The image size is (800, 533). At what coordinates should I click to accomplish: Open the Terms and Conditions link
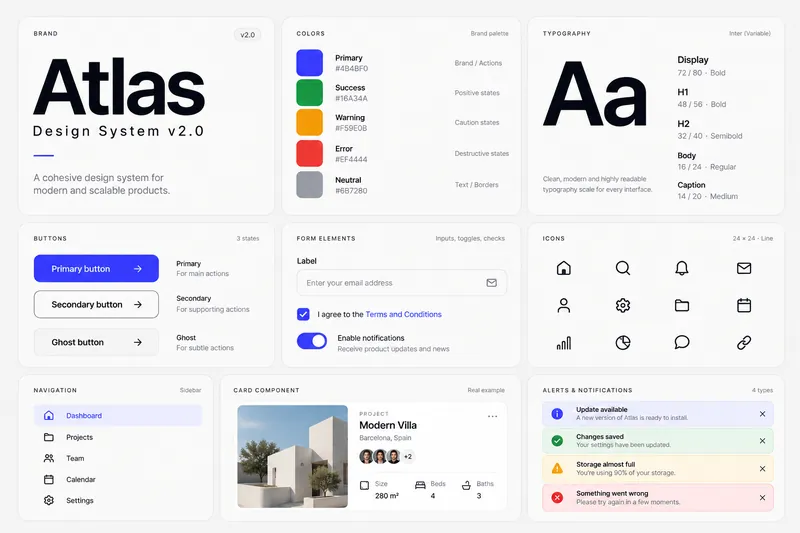(x=403, y=314)
